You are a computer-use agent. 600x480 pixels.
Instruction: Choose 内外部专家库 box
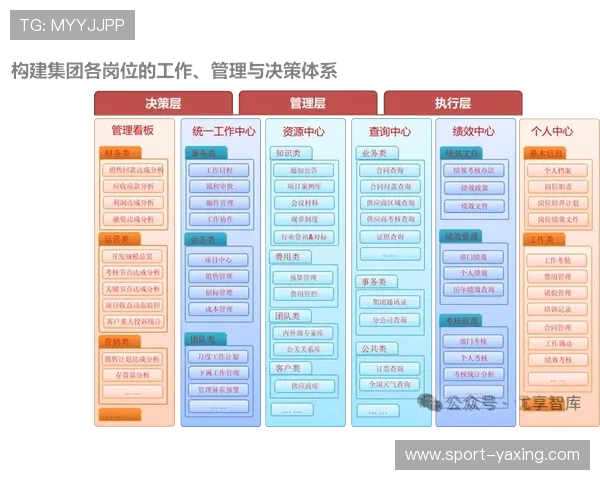click(x=302, y=333)
